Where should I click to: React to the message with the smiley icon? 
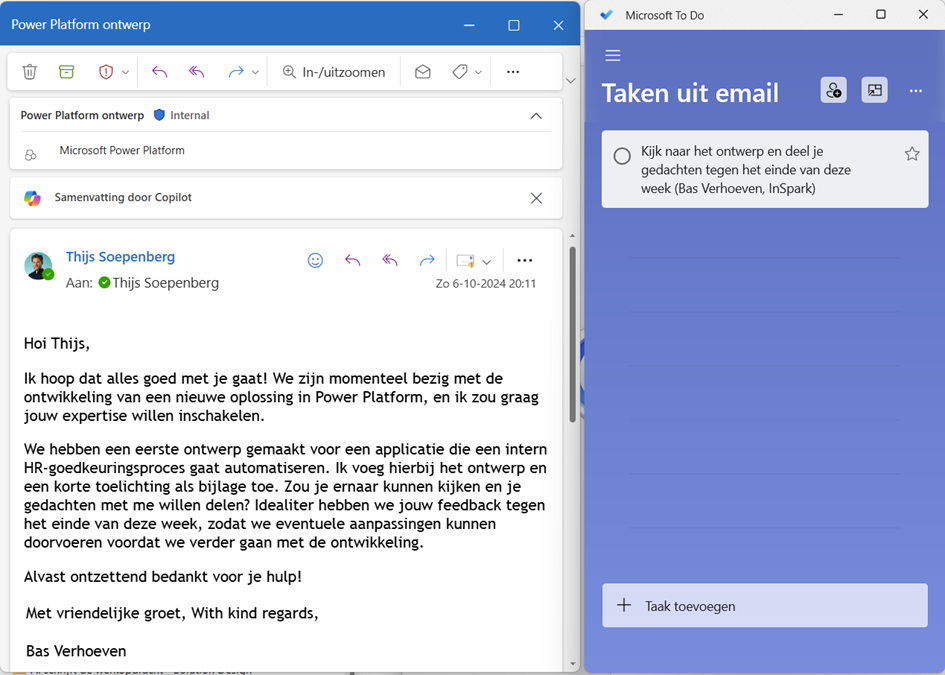[315, 260]
